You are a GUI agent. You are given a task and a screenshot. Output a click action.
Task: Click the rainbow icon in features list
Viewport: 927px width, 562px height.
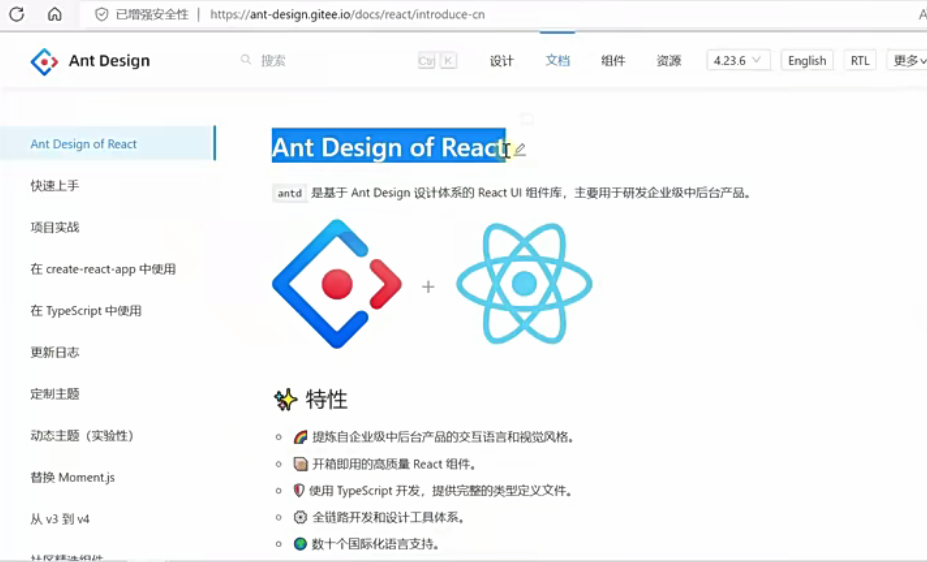[x=300, y=437]
